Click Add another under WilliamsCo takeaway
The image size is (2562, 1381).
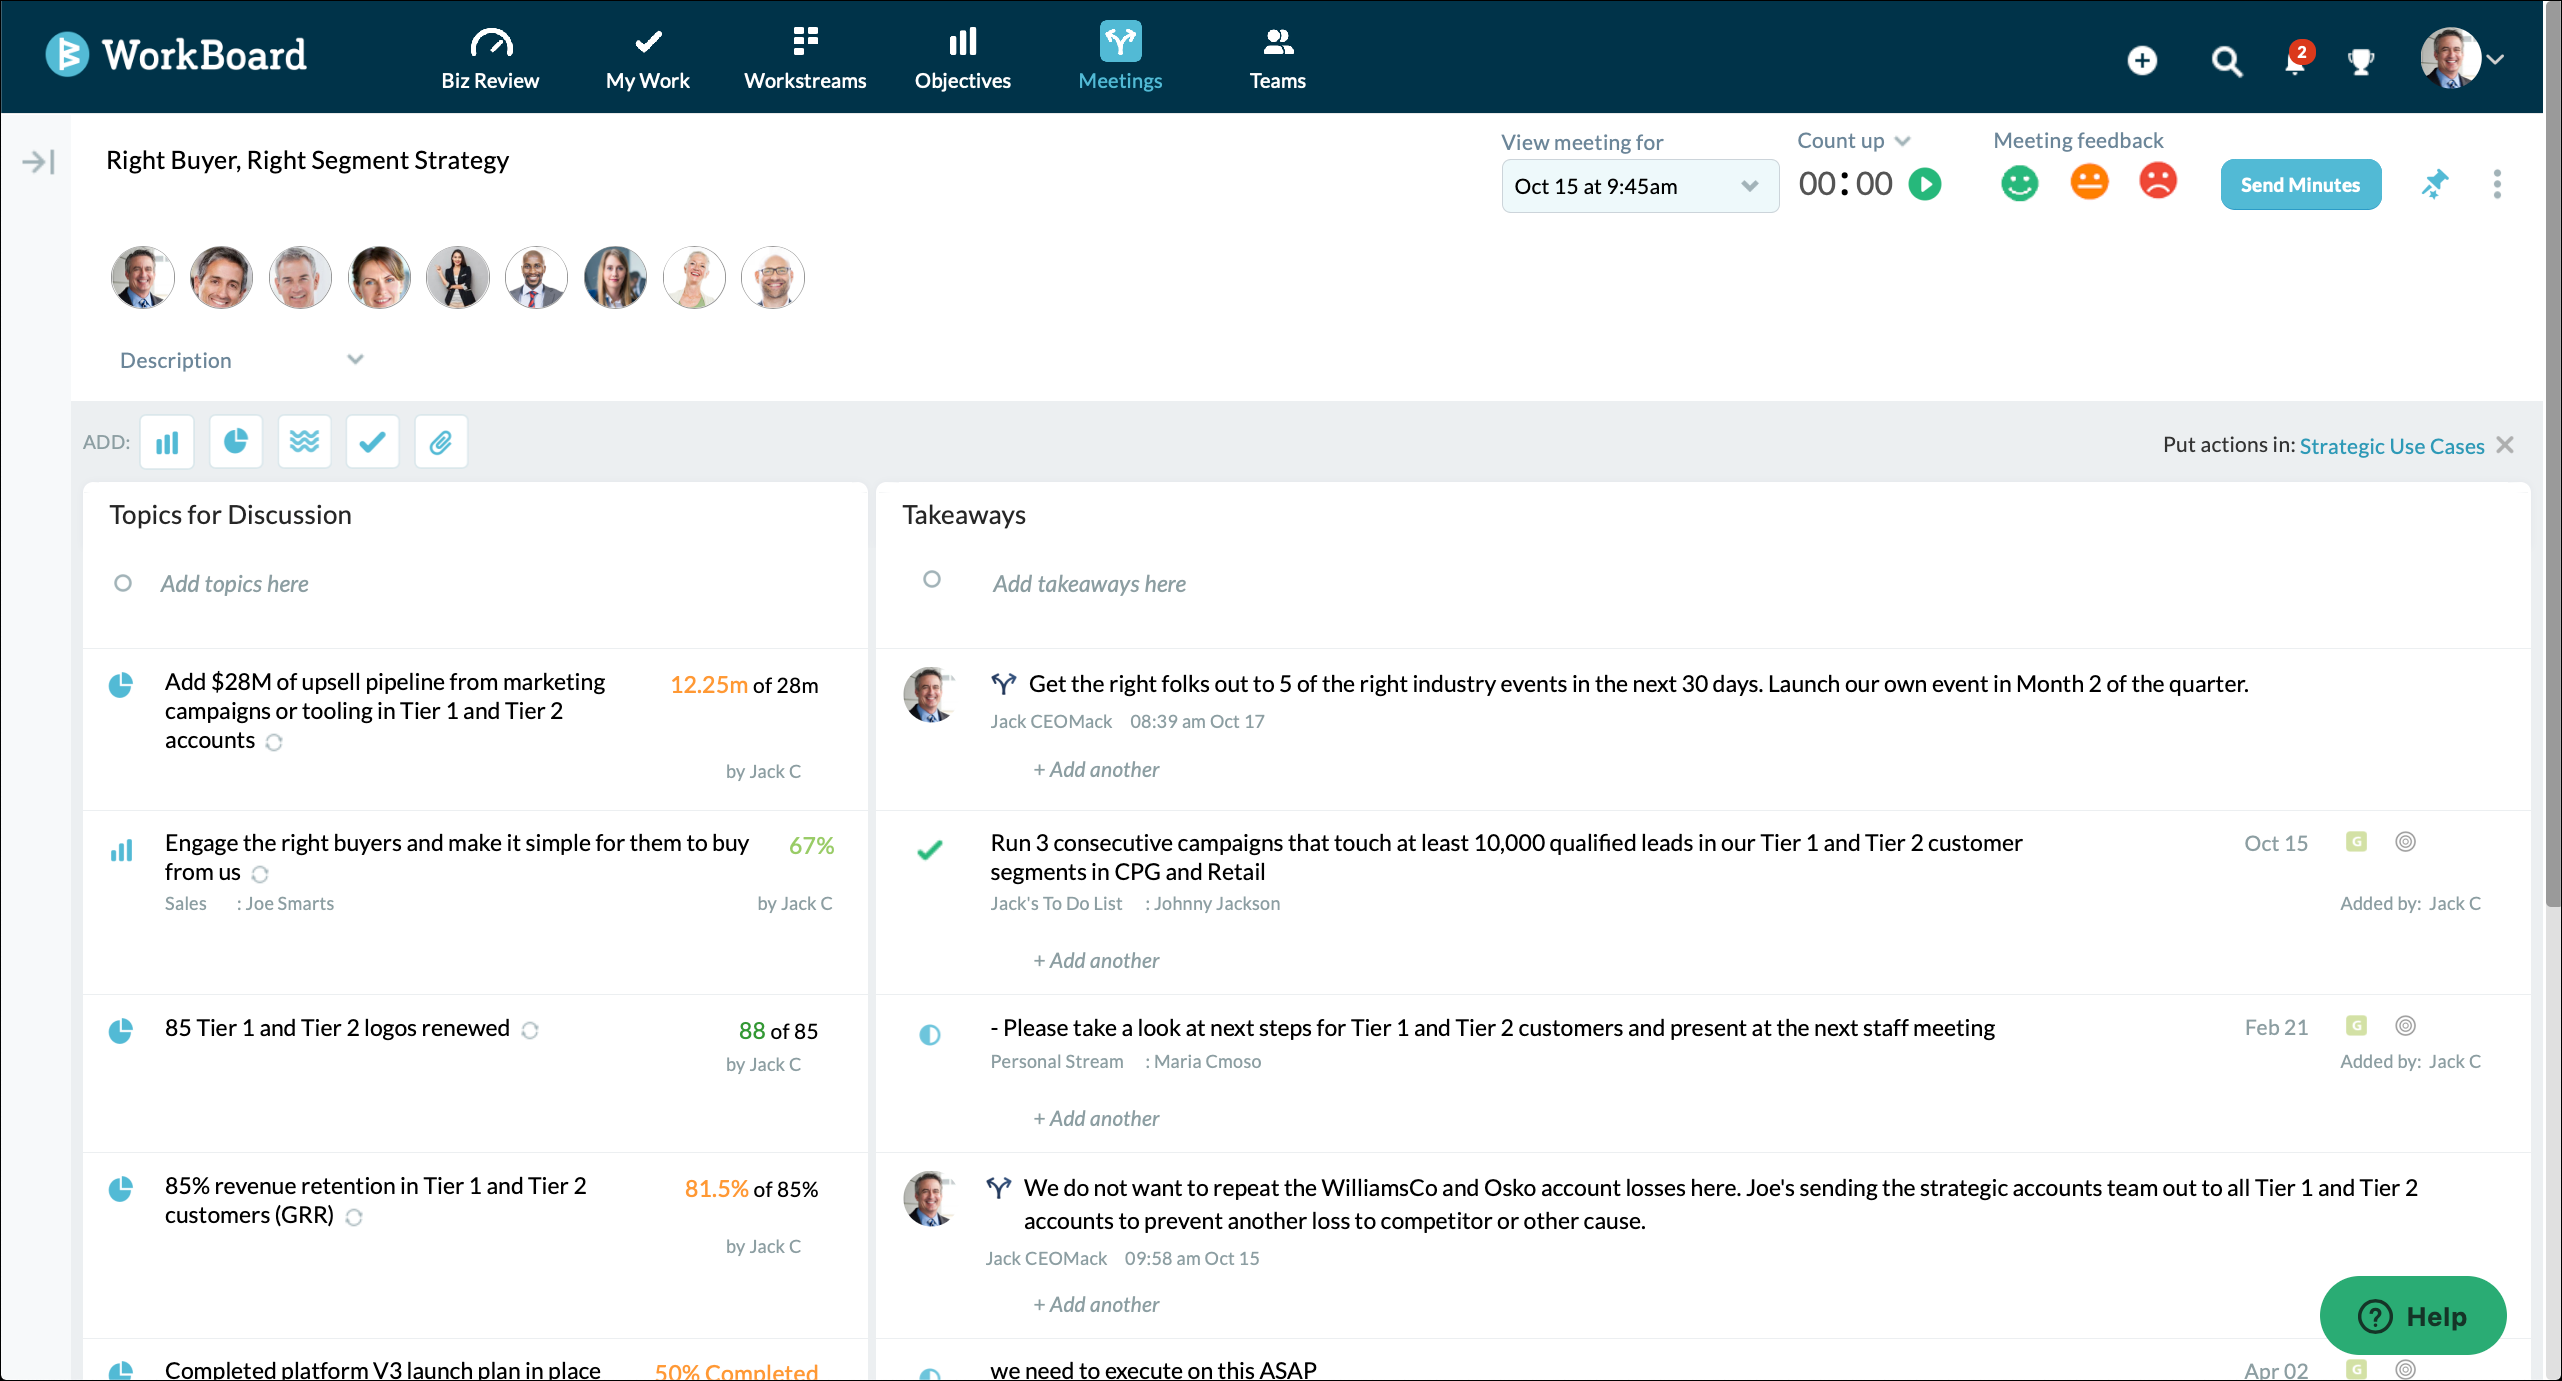point(1096,1305)
